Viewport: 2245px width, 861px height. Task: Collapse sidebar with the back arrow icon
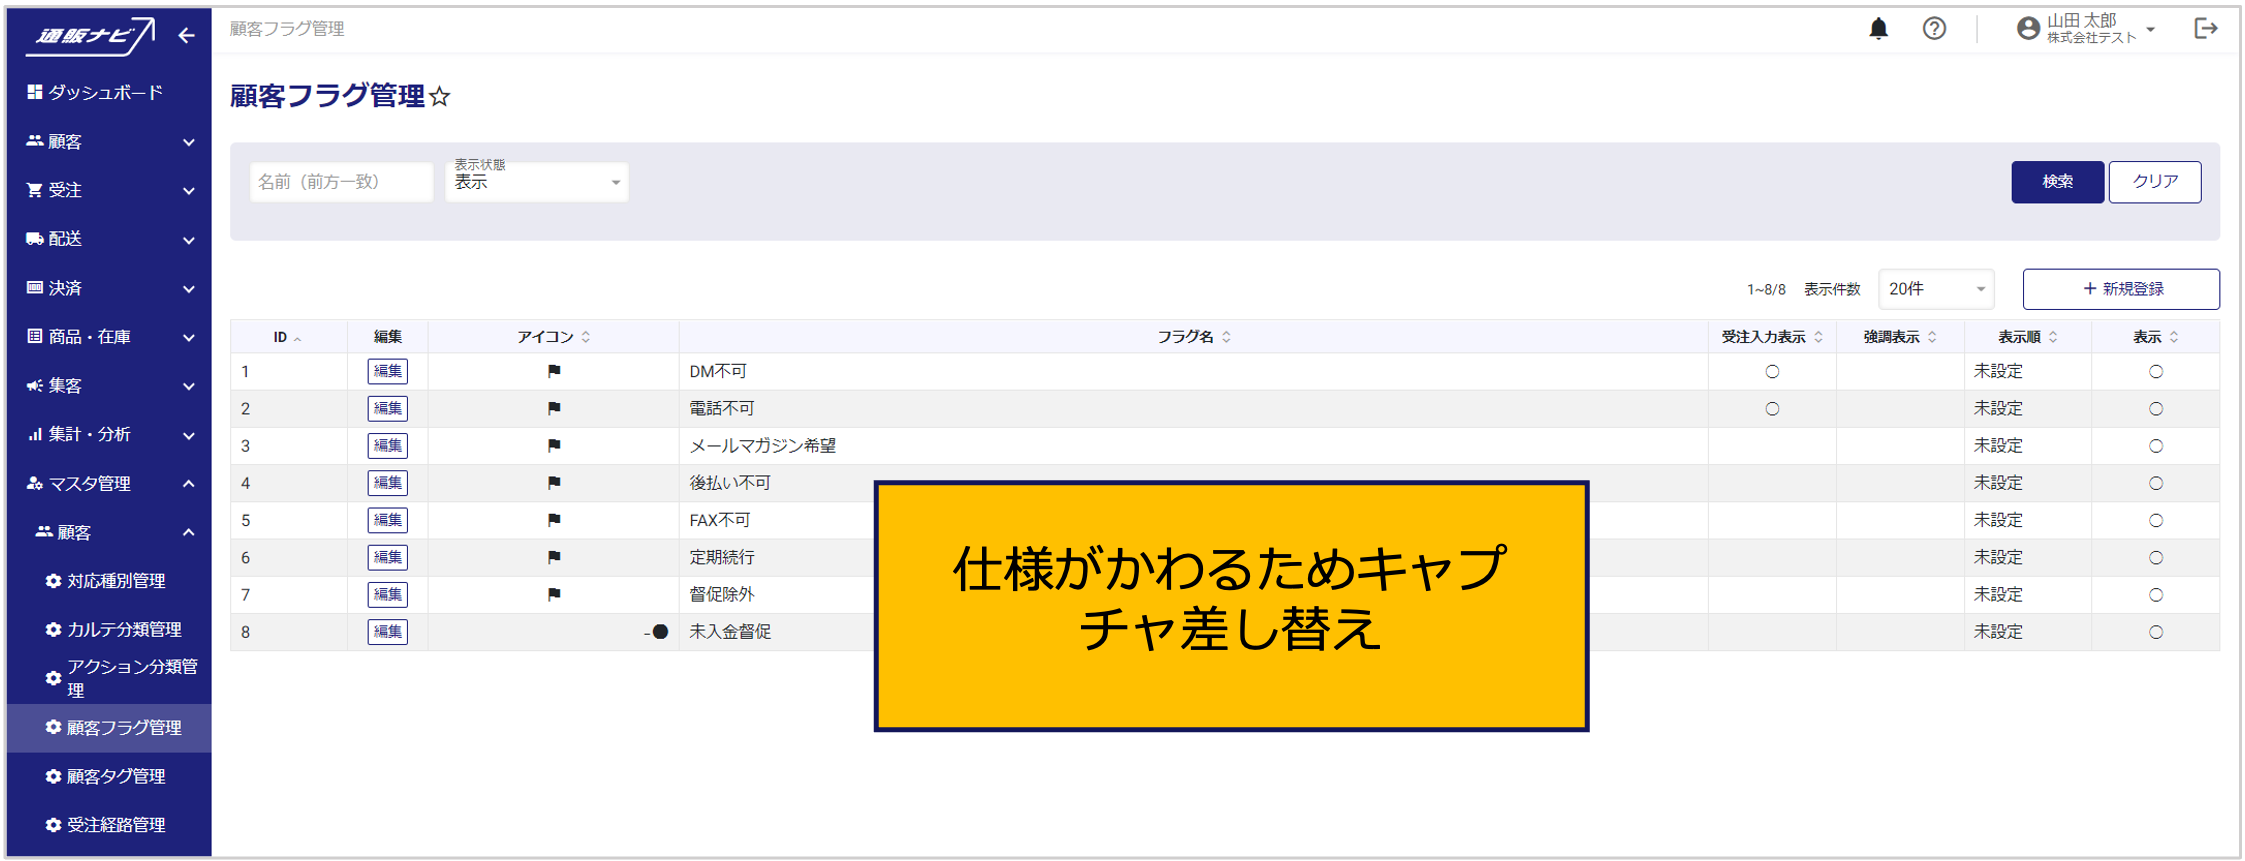pyautogui.click(x=187, y=36)
